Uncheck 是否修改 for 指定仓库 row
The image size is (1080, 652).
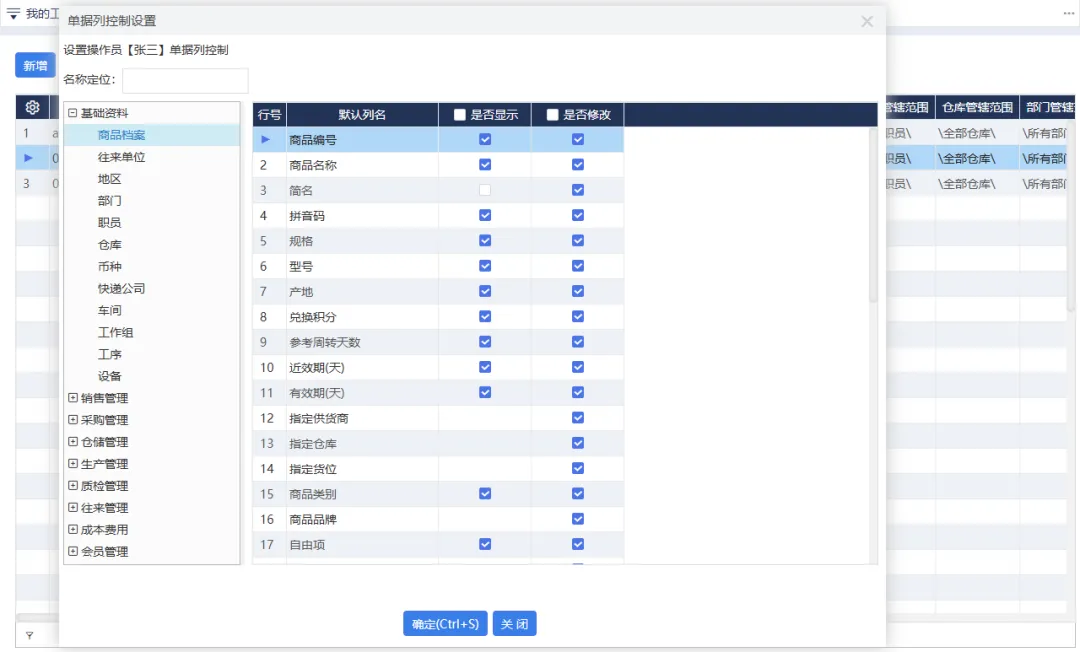click(578, 443)
